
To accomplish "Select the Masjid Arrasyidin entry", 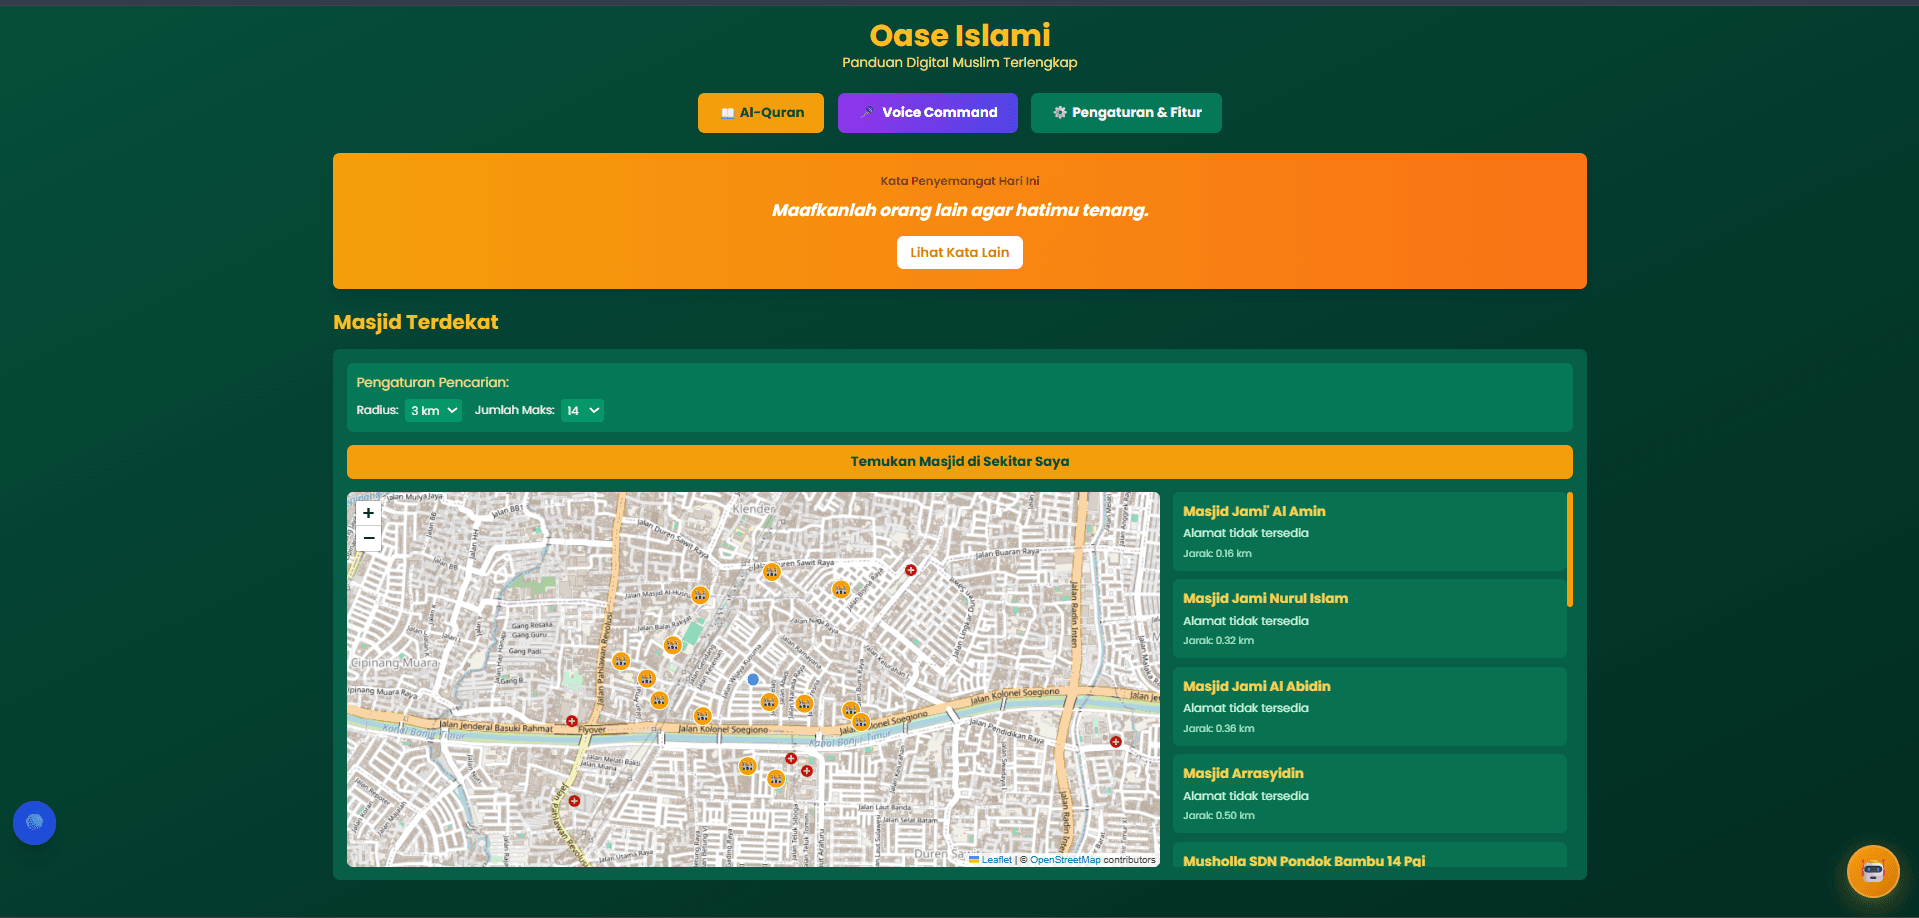I will (x=1368, y=793).
